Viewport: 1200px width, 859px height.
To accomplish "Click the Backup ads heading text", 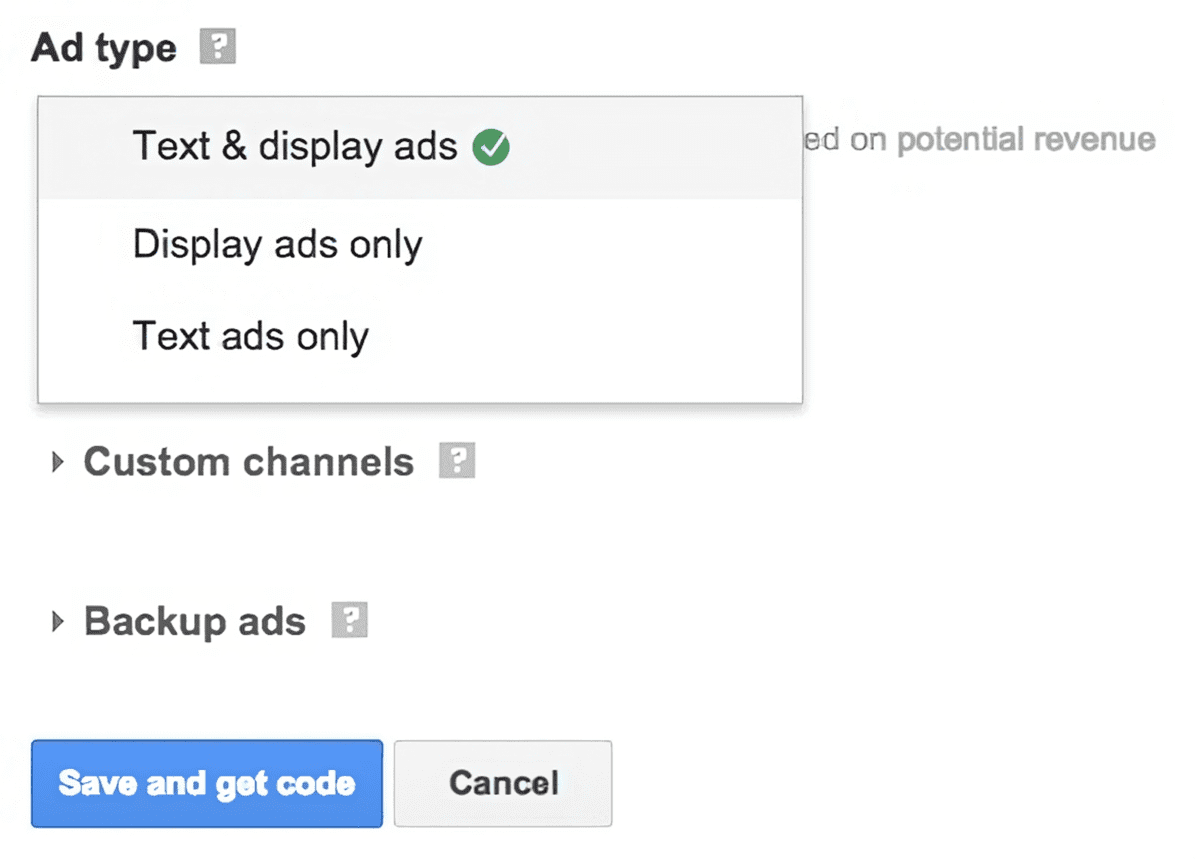I will pyautogui.click(x=194, y=620).
